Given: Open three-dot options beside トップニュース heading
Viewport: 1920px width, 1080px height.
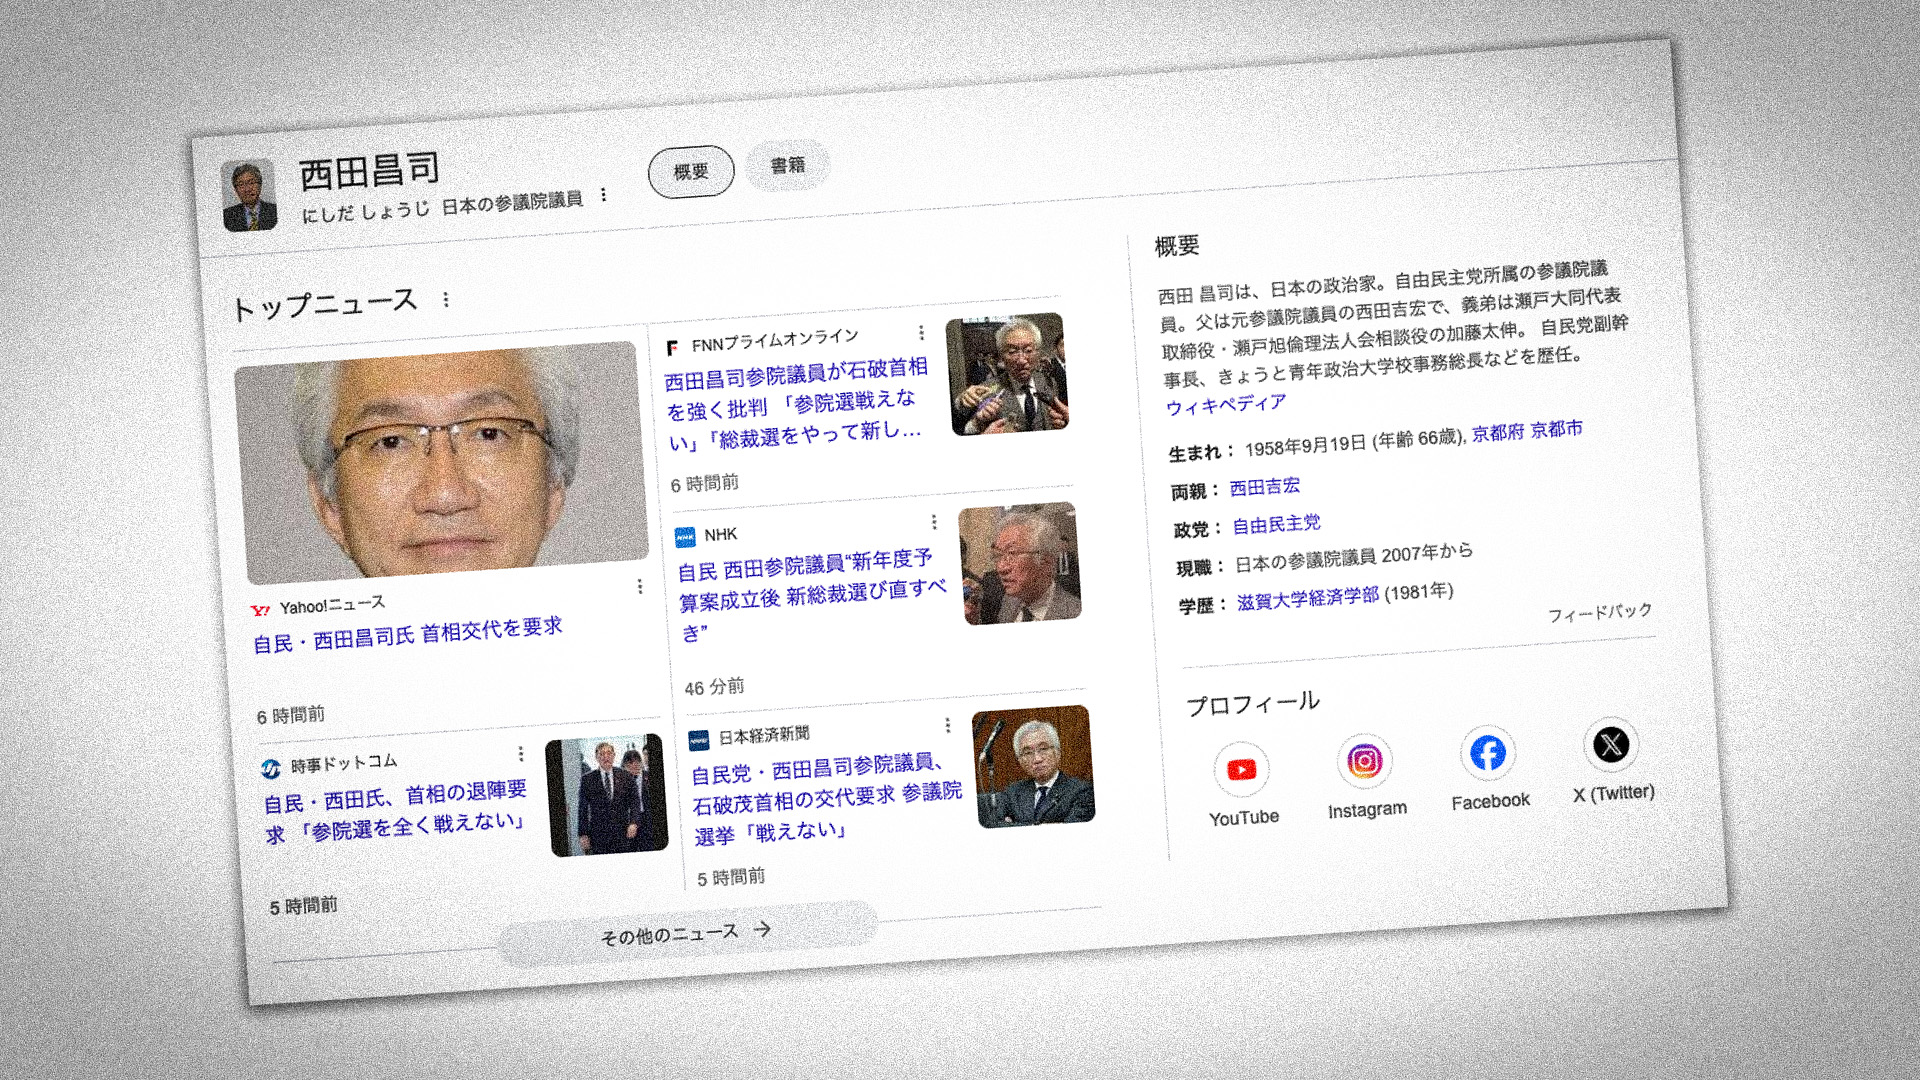Looking at the screenshot, I should tap(446, 299).
